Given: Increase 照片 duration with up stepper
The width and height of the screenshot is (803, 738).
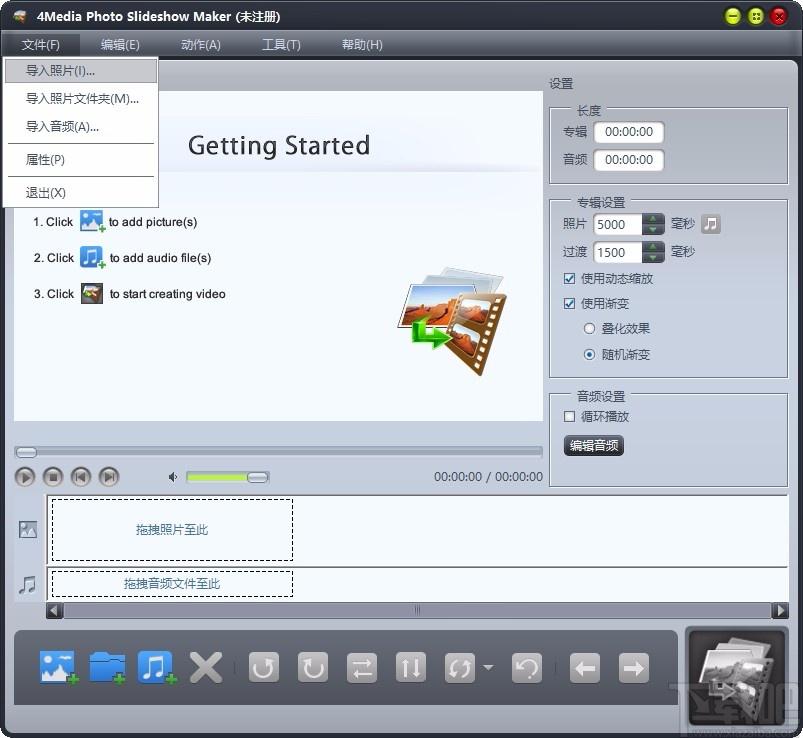Looking at the screenshot, I should pos(653,219).
